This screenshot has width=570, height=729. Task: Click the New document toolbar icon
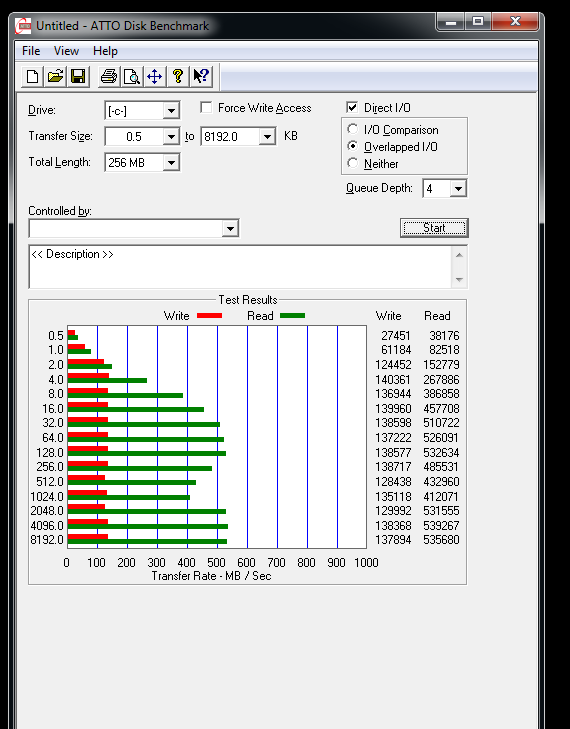33,76
